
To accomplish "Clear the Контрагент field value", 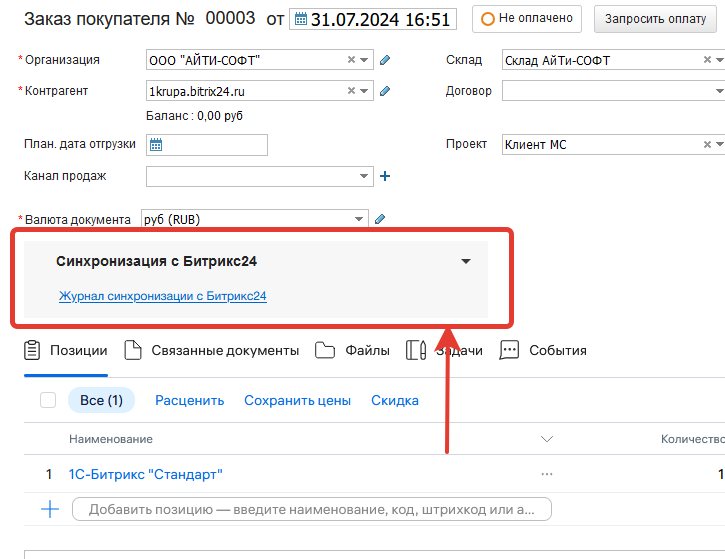I will [x=351, y=92].
